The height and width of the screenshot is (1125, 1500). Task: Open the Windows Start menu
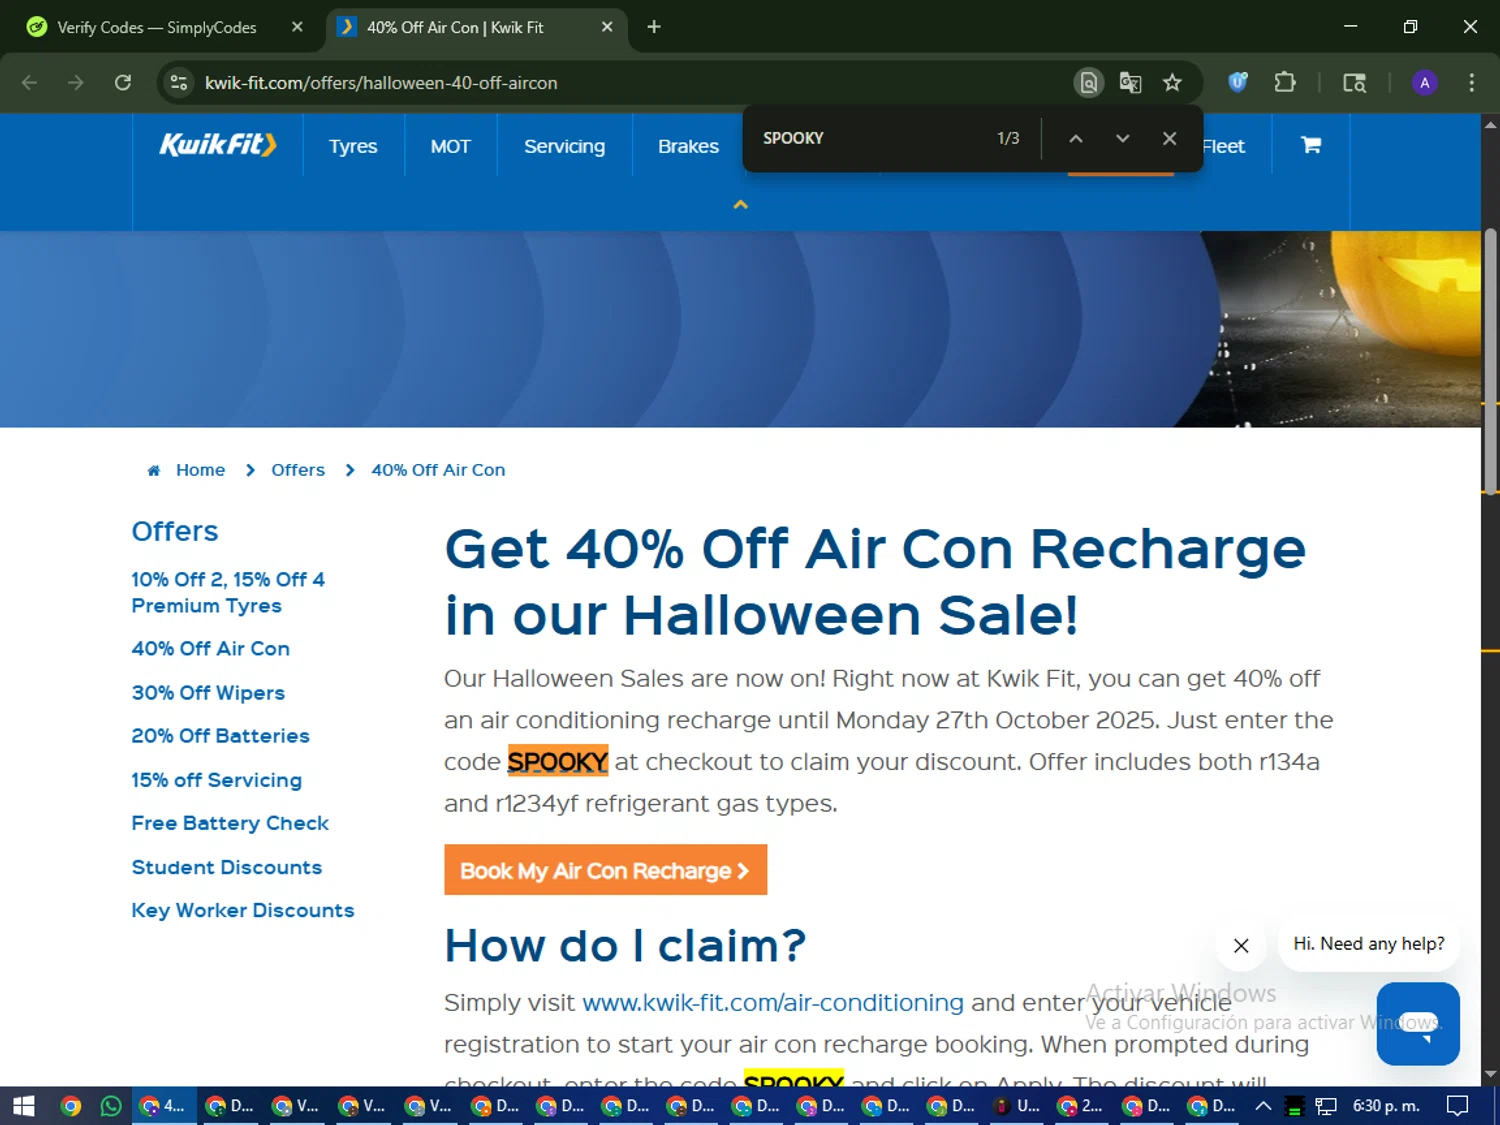[x=24, y=1106]
